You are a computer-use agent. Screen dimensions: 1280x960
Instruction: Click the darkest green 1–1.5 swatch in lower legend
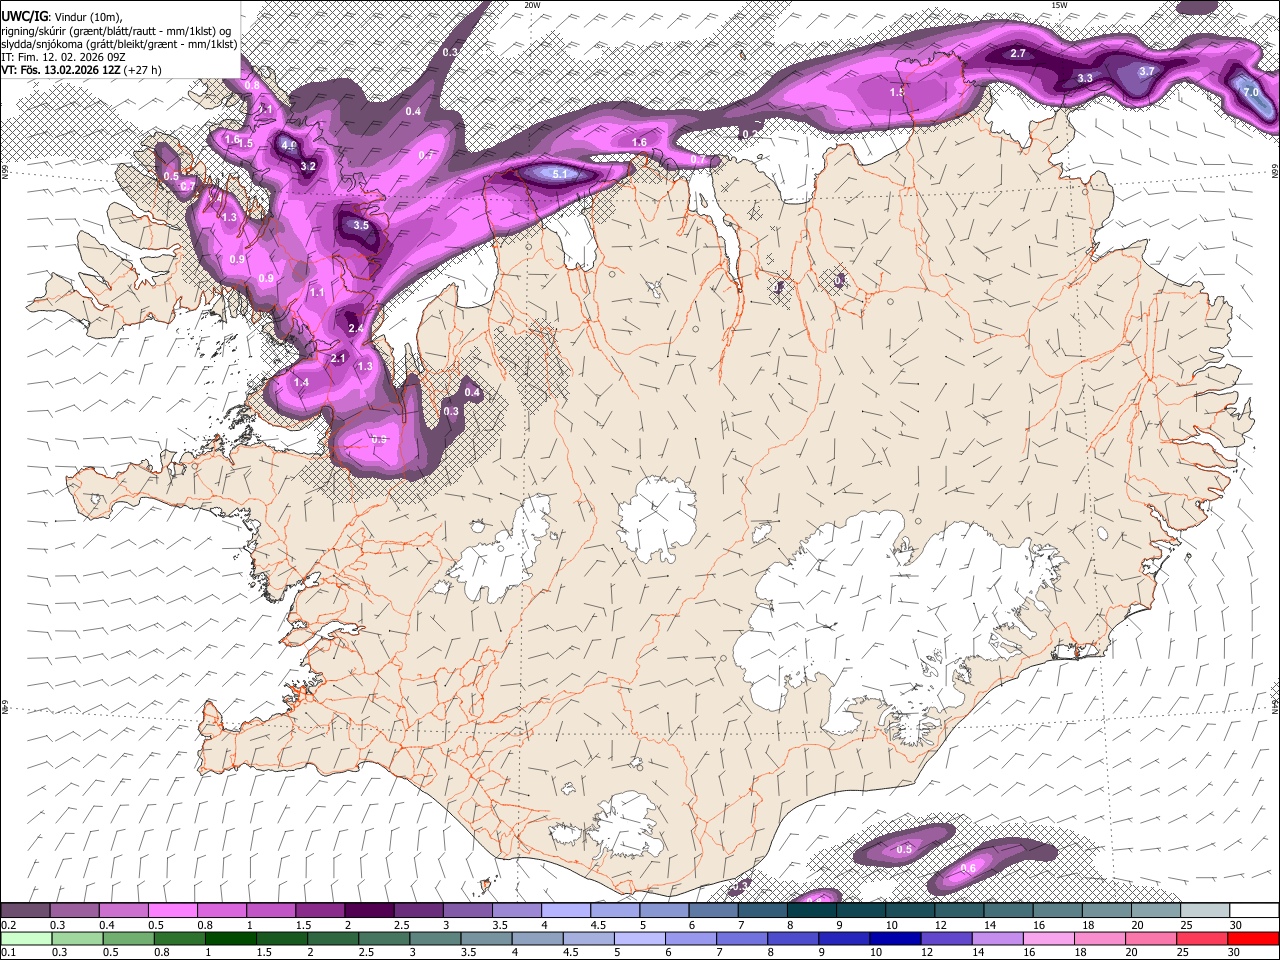coord(231,938)
